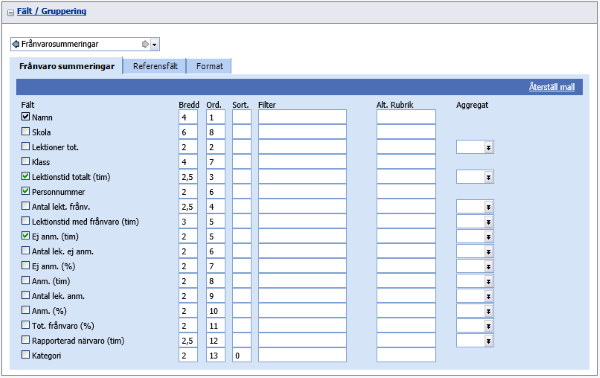Viewport: 600px width, 378px height.
Task: Click the Fält / Gruppering heading link
Action: point(52,11)
